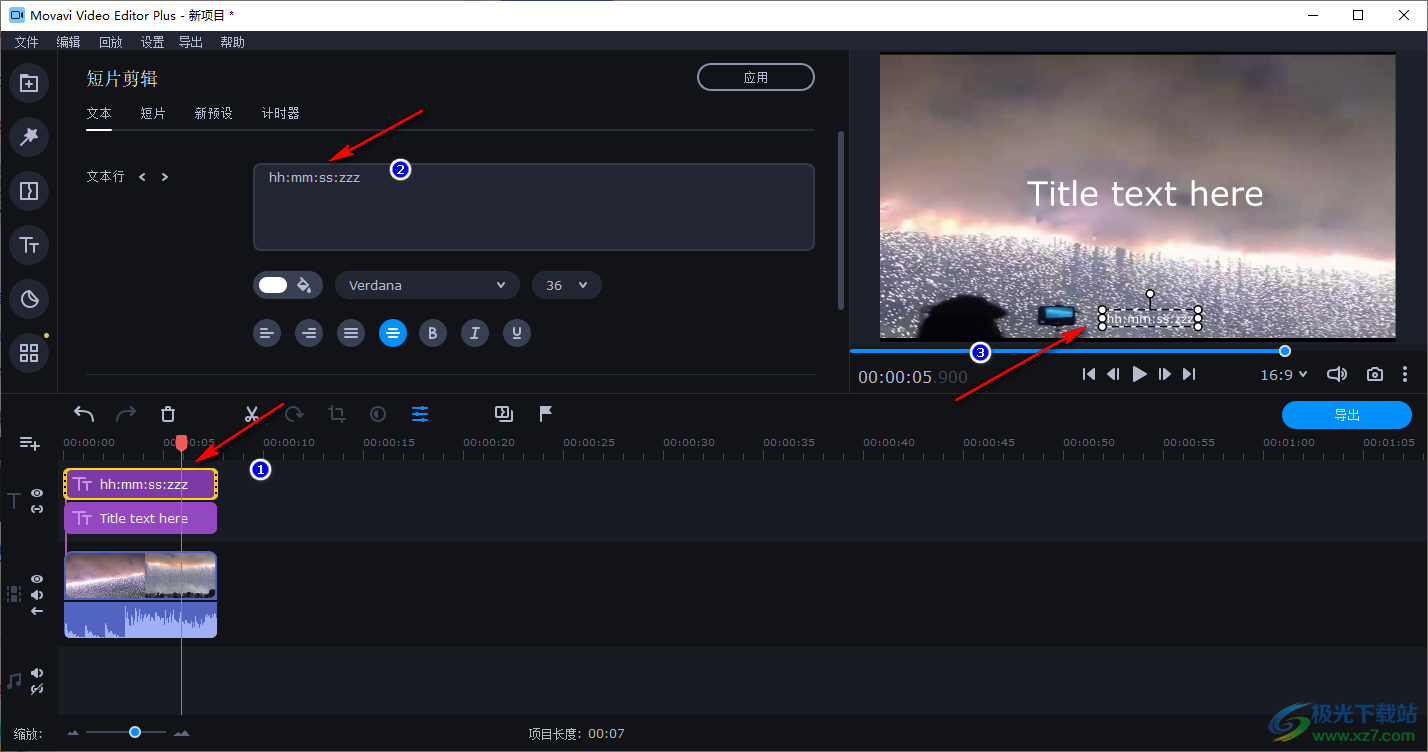Open player volume speaker icon
Viewport: 1428px width, 752px height.
(x=1337, y=374)
